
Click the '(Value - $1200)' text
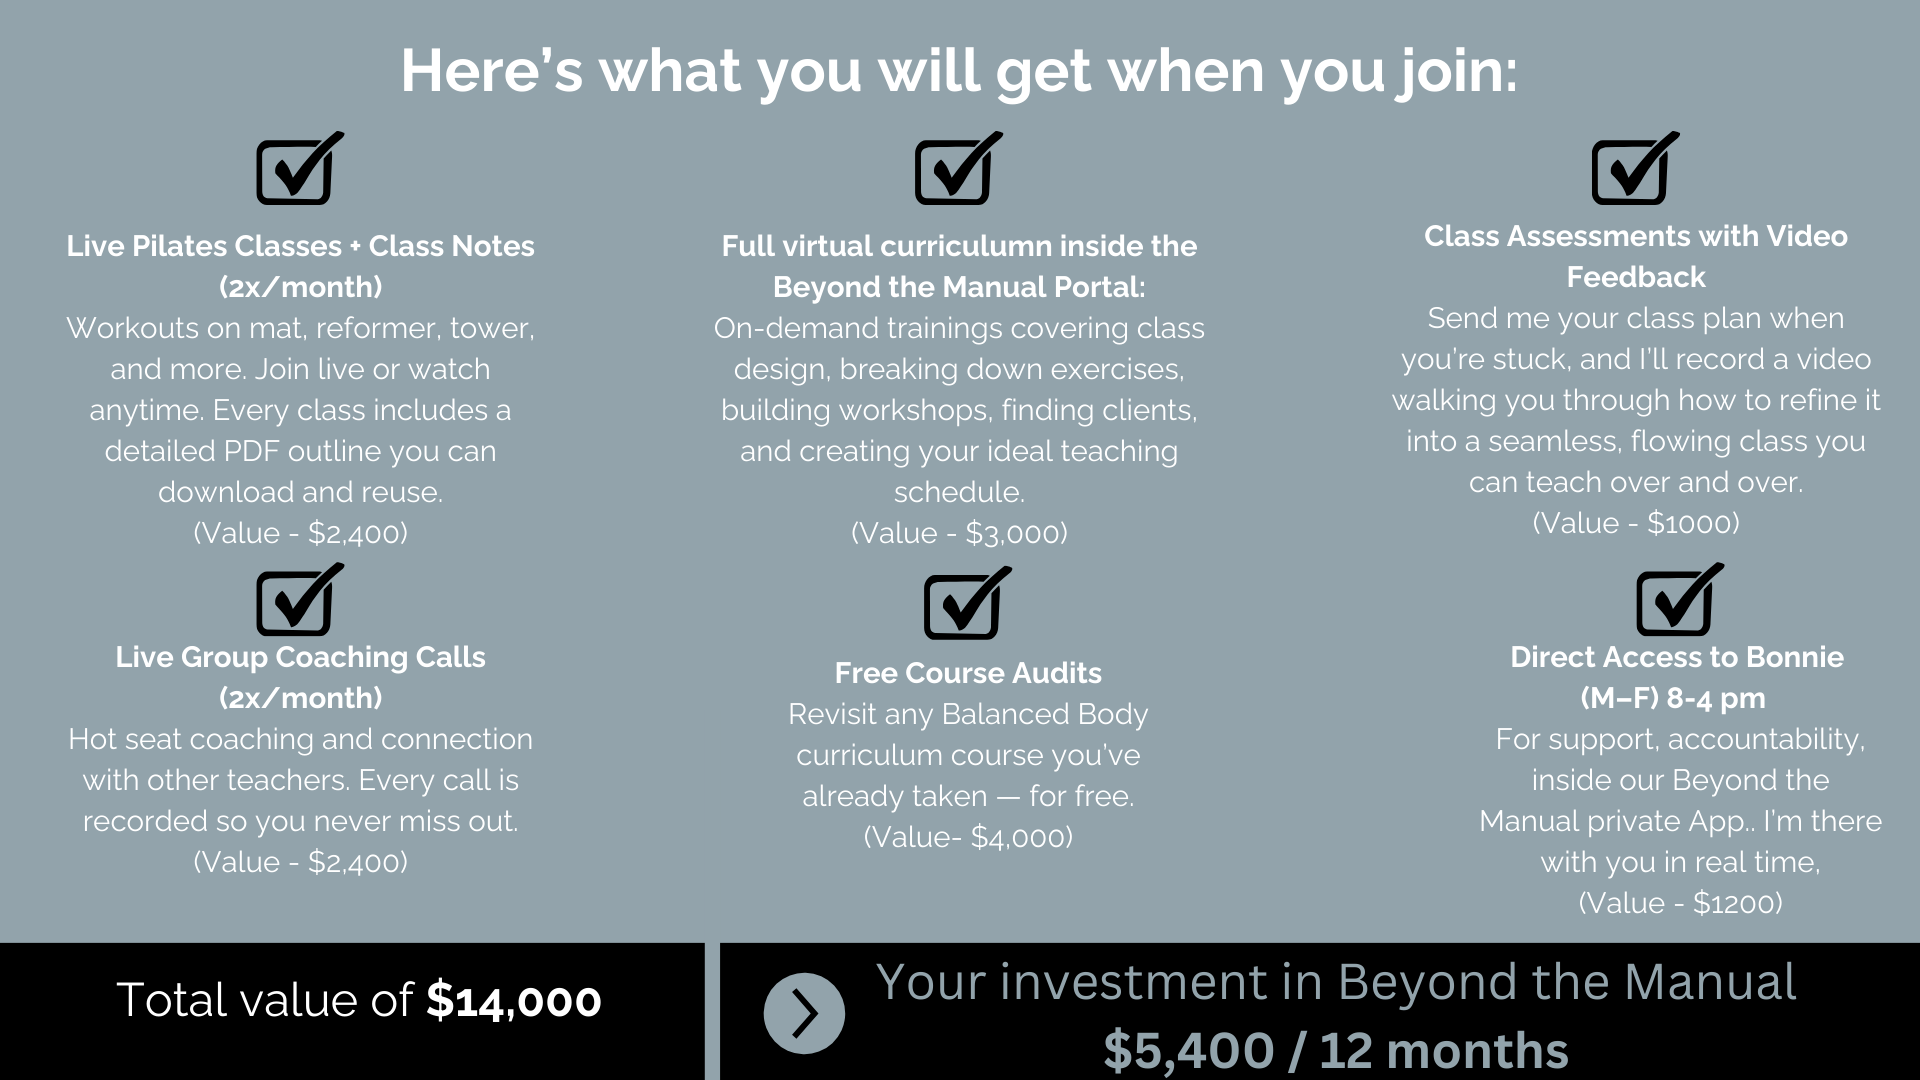(1680, 903)
